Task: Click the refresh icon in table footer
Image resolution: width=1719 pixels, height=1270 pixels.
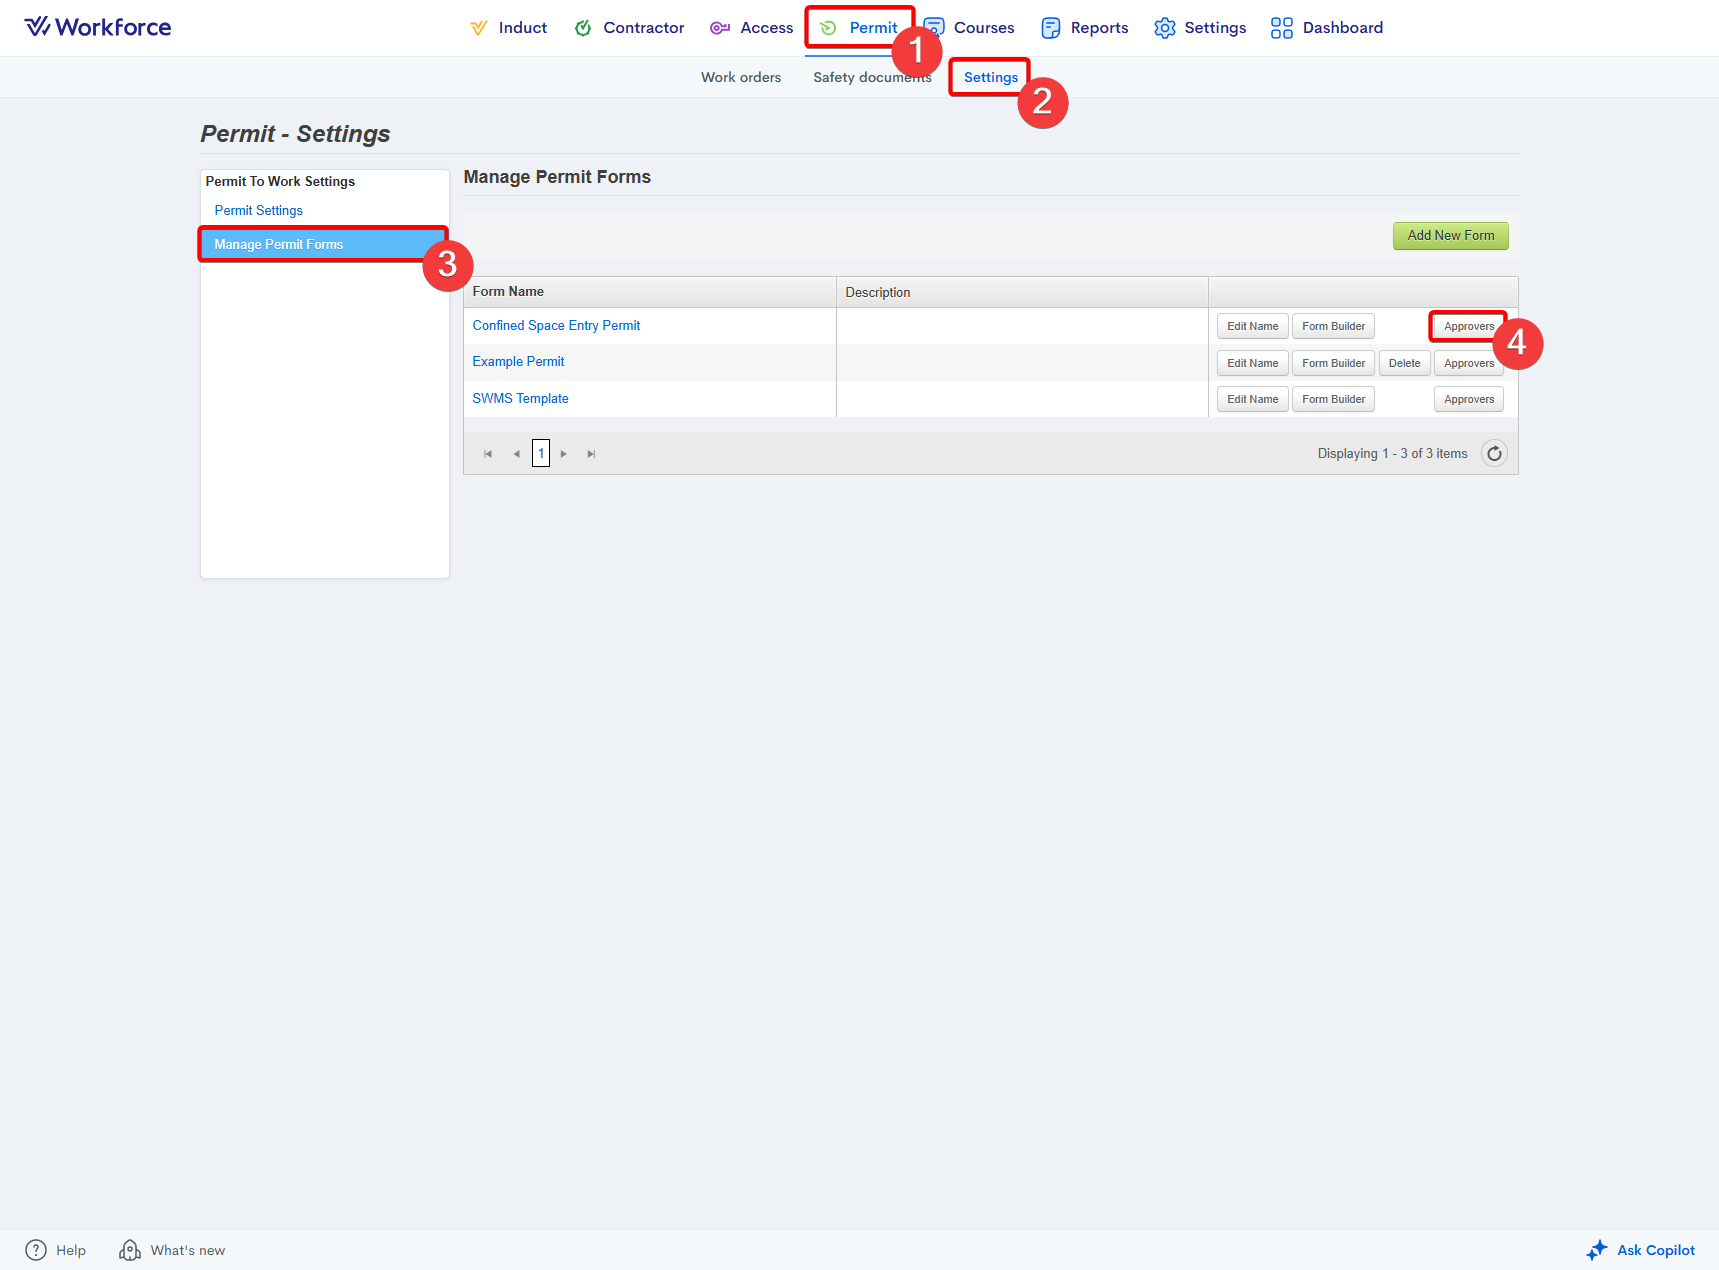Action: [x=1494, y=454]
